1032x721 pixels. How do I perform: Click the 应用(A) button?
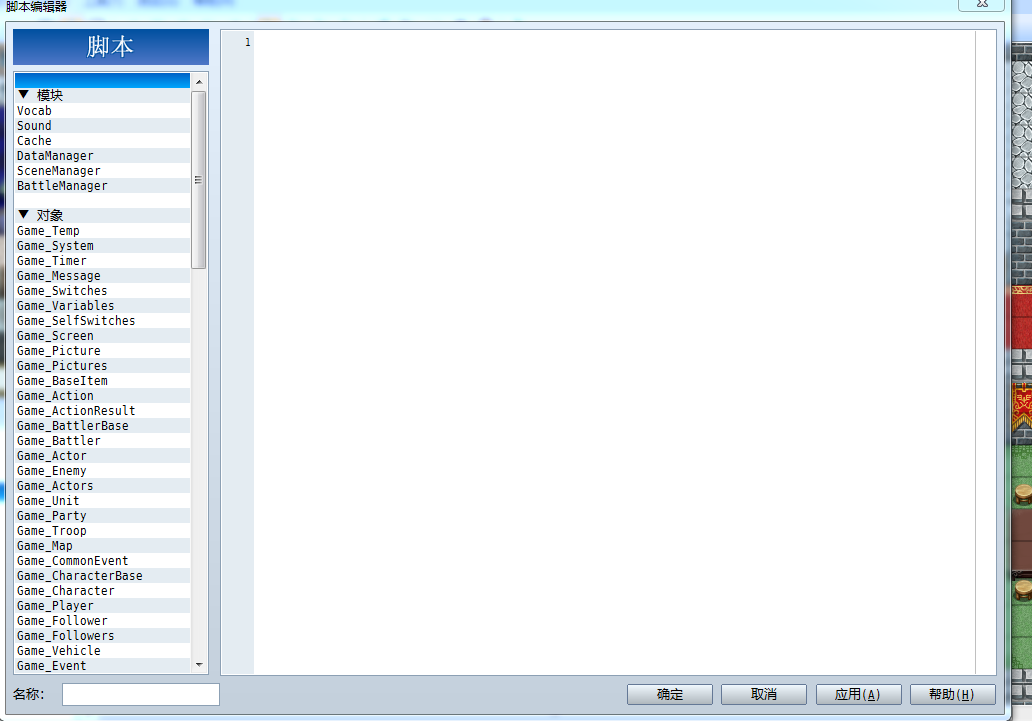click(858, 694)
